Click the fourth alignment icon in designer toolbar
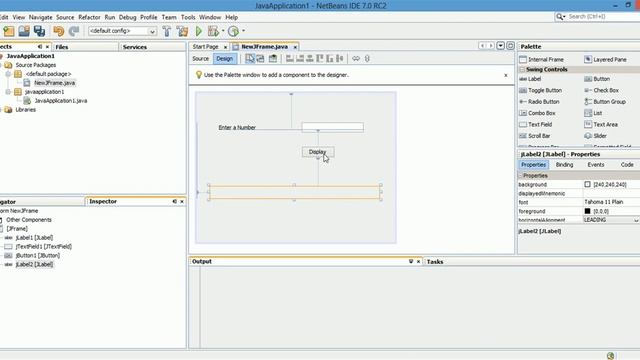The image size is (640, 360). click(320, 58)
